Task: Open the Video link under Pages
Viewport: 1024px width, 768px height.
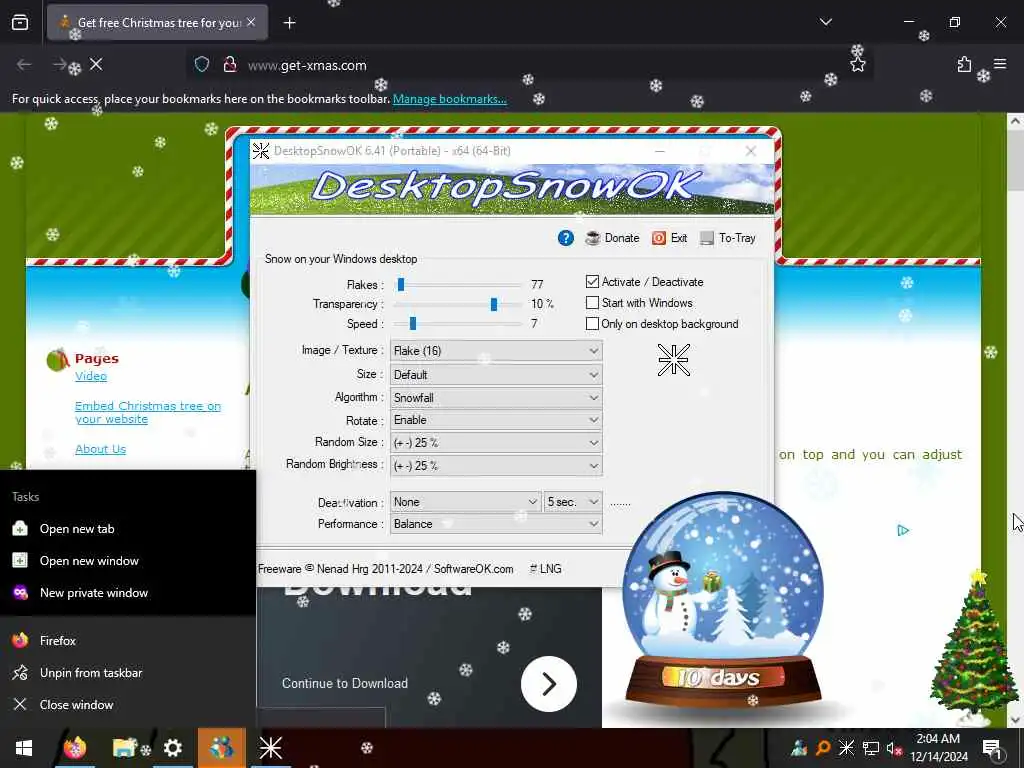Action: (91, 376)
